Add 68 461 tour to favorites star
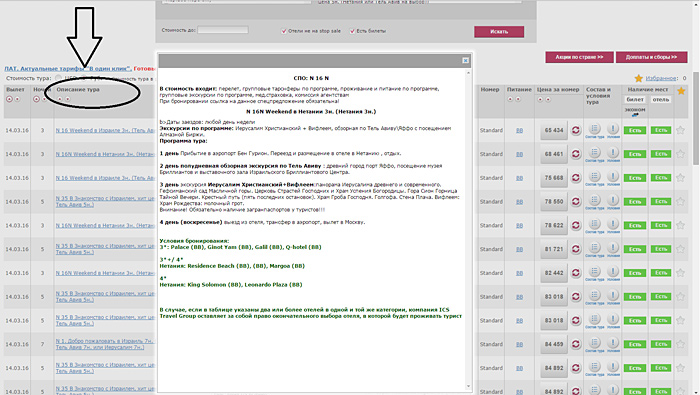Image resolution: width=700 pixels, height=395 pixels. [x=680, y=154]
